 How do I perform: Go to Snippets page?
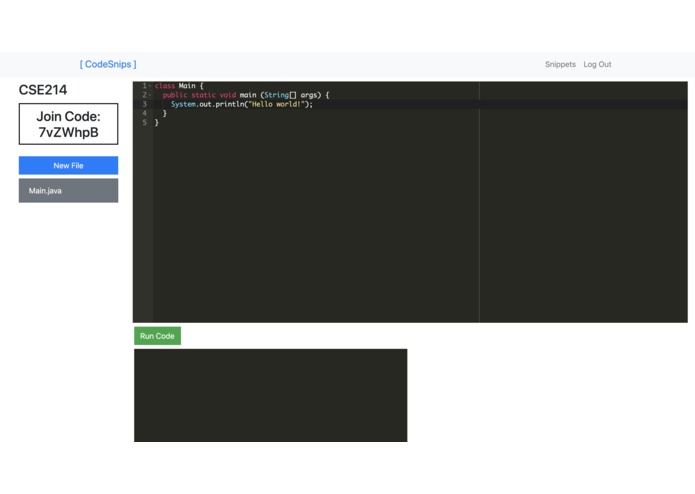click(560, 64)
